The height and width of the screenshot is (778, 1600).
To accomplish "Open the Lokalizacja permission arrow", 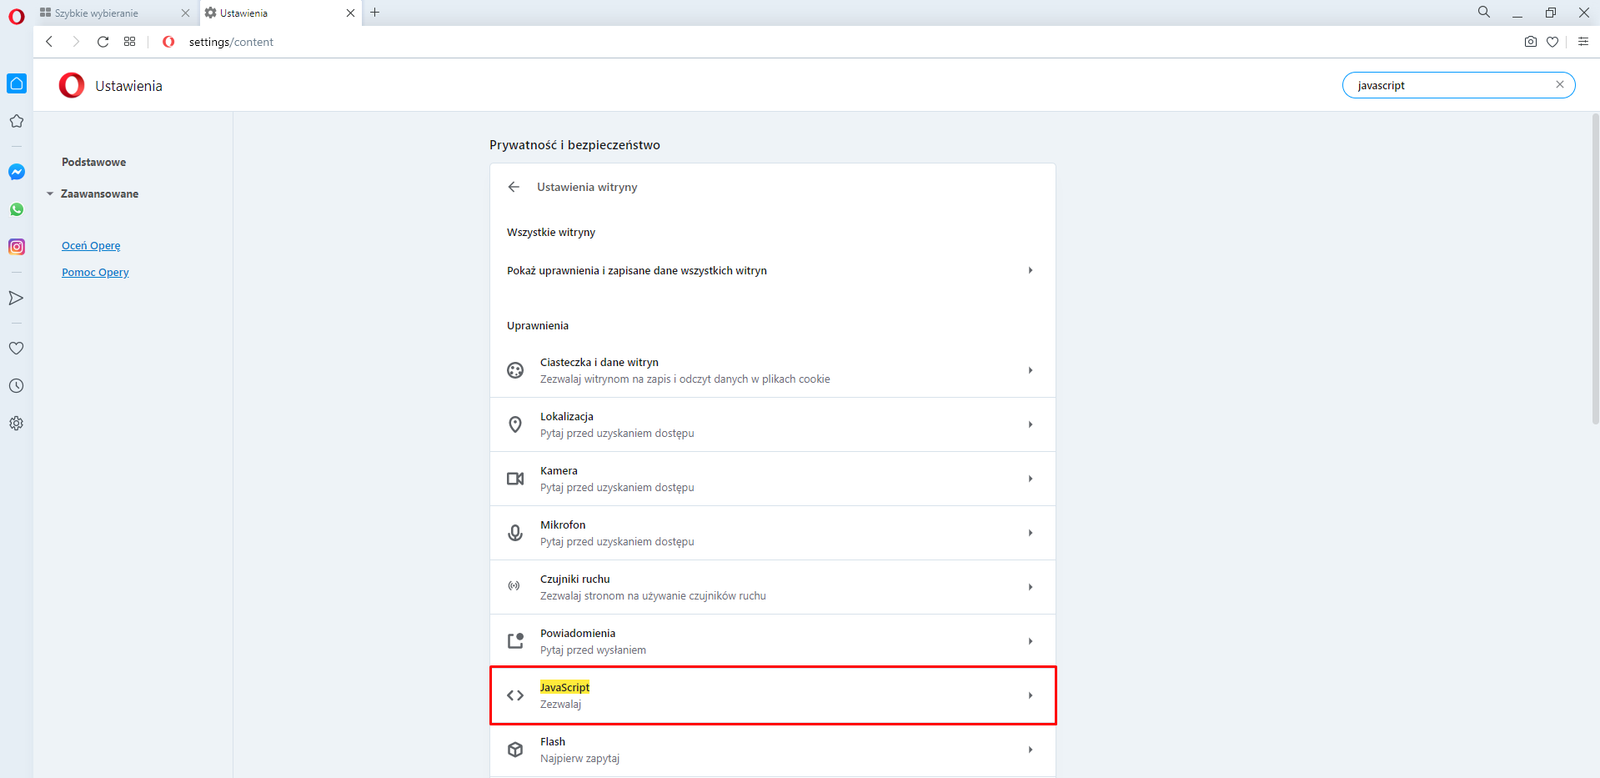I will coord(1030,425).
